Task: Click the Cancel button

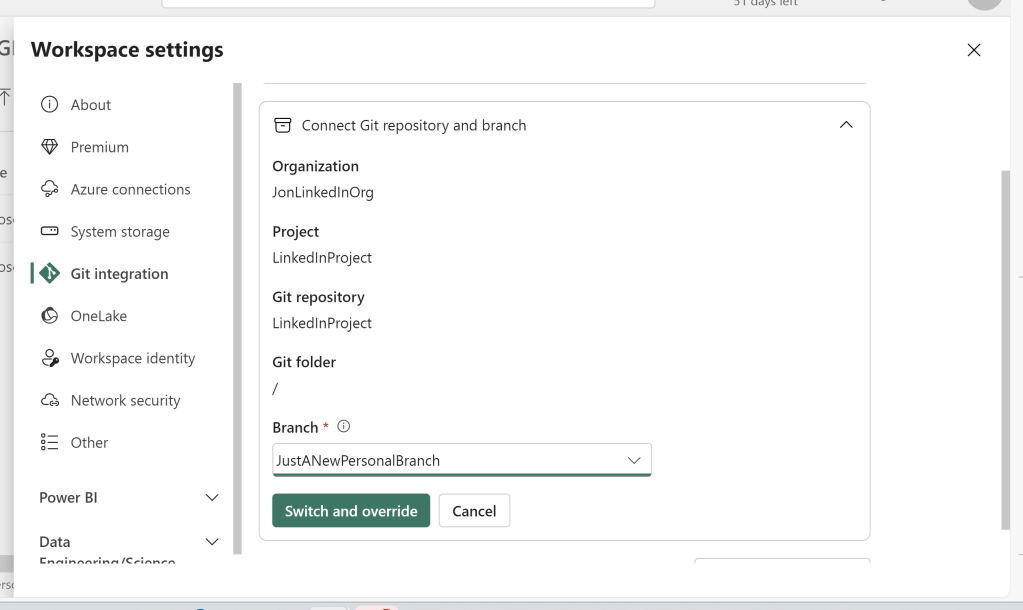Action: point(474,511)
